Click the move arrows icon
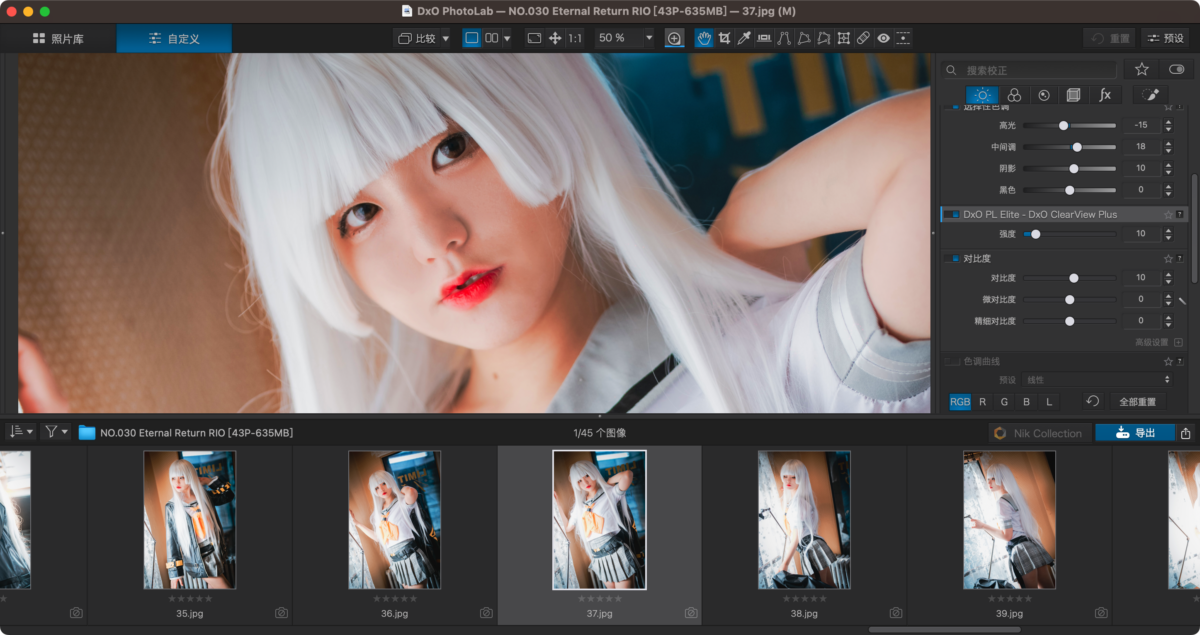The height and width of the screenshot is (635, 1200). 555,38
